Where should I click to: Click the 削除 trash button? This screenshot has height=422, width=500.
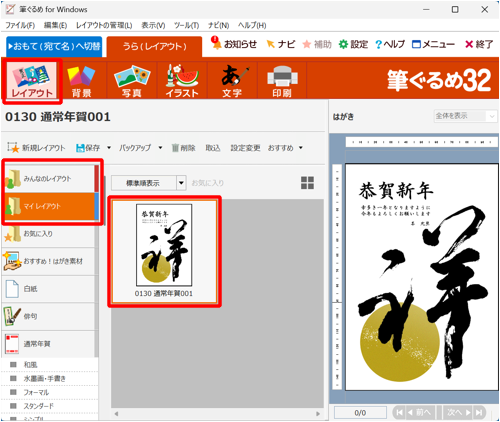(x=183, y=148)
